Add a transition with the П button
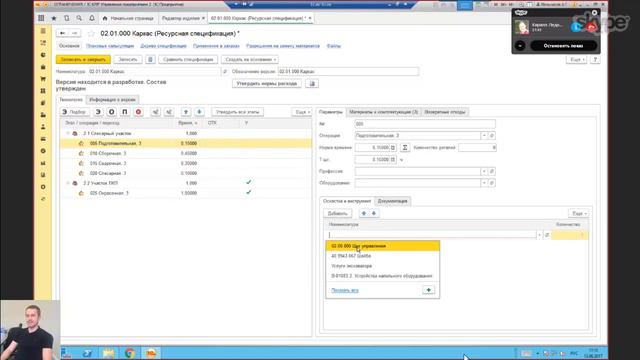This screenshot has width=640, height=360. pyautogui.click(x=125, y=112)
